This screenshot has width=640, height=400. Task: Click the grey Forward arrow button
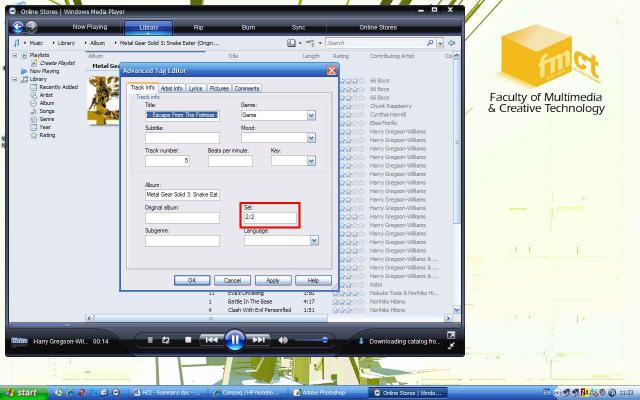click(x=31, y=27)
